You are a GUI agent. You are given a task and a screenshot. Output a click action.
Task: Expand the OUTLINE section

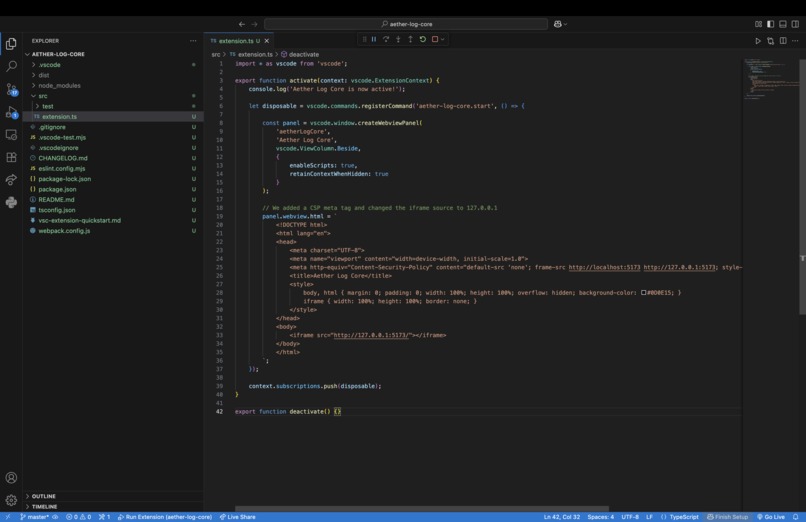click(44, 496)
